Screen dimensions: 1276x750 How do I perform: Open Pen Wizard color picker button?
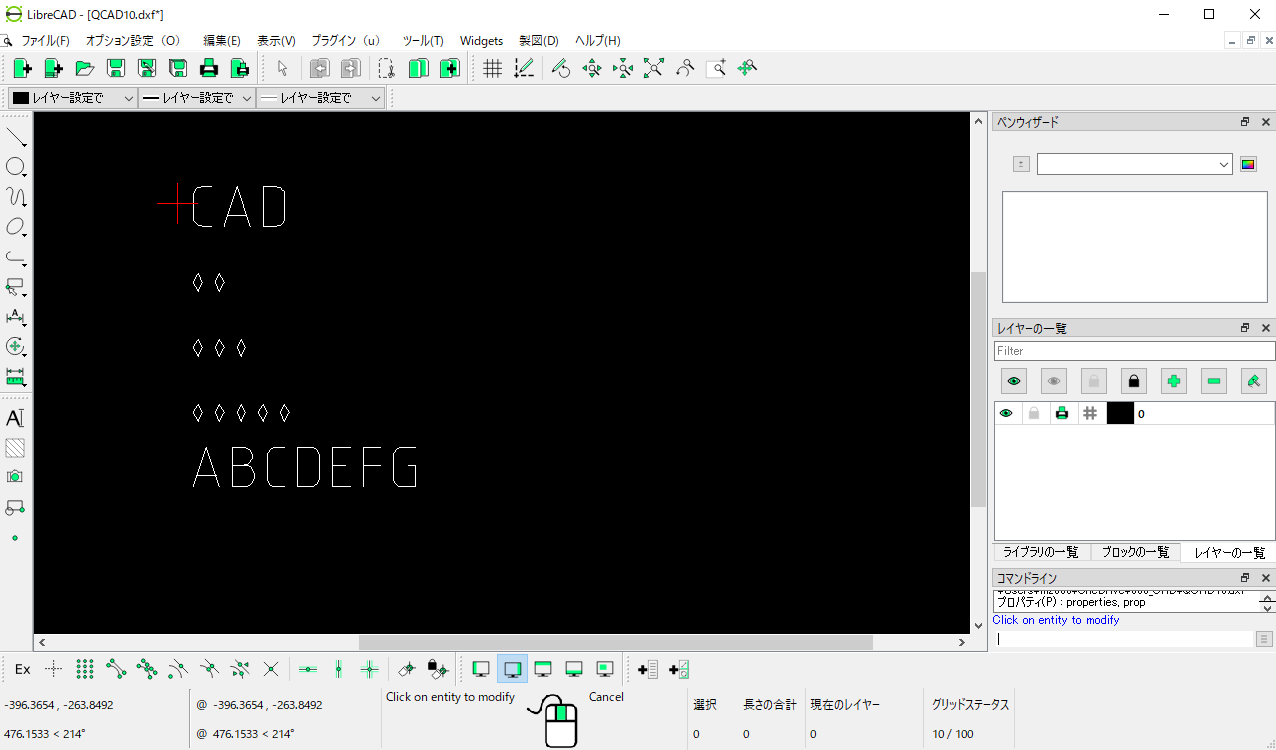1248,164
